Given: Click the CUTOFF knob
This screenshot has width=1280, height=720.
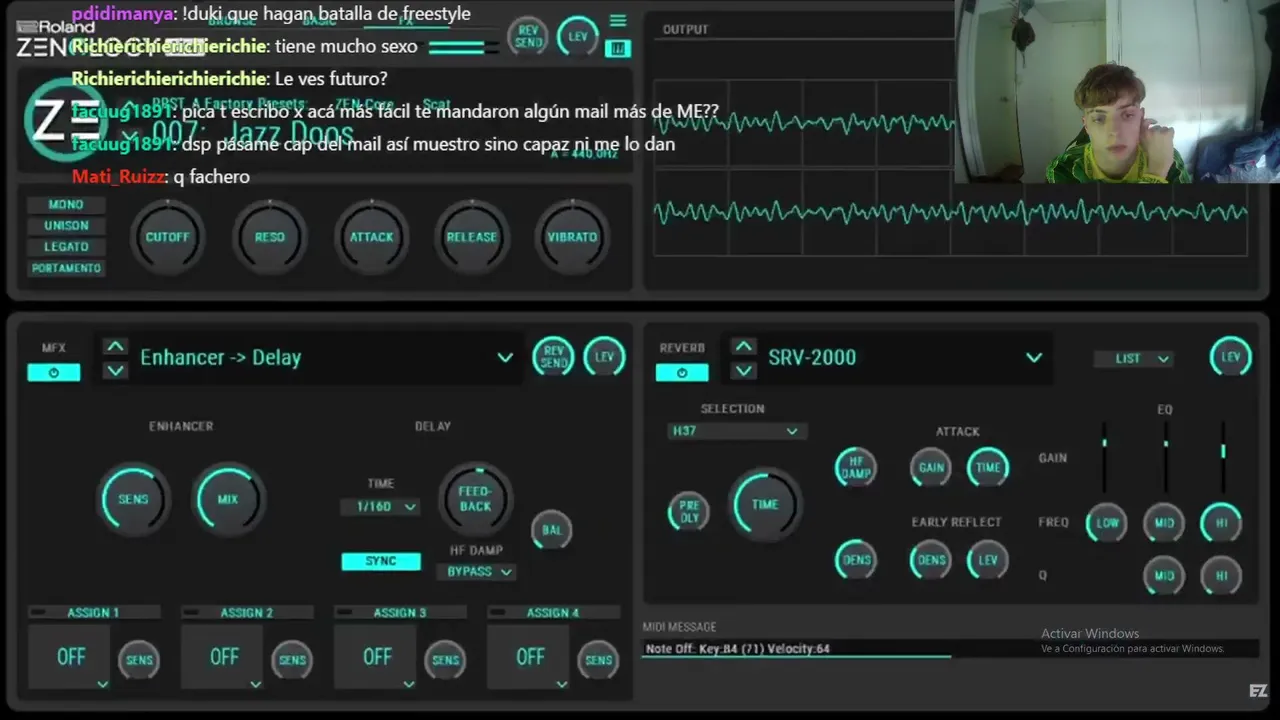Looking at the screenshot, I should 167,237.
